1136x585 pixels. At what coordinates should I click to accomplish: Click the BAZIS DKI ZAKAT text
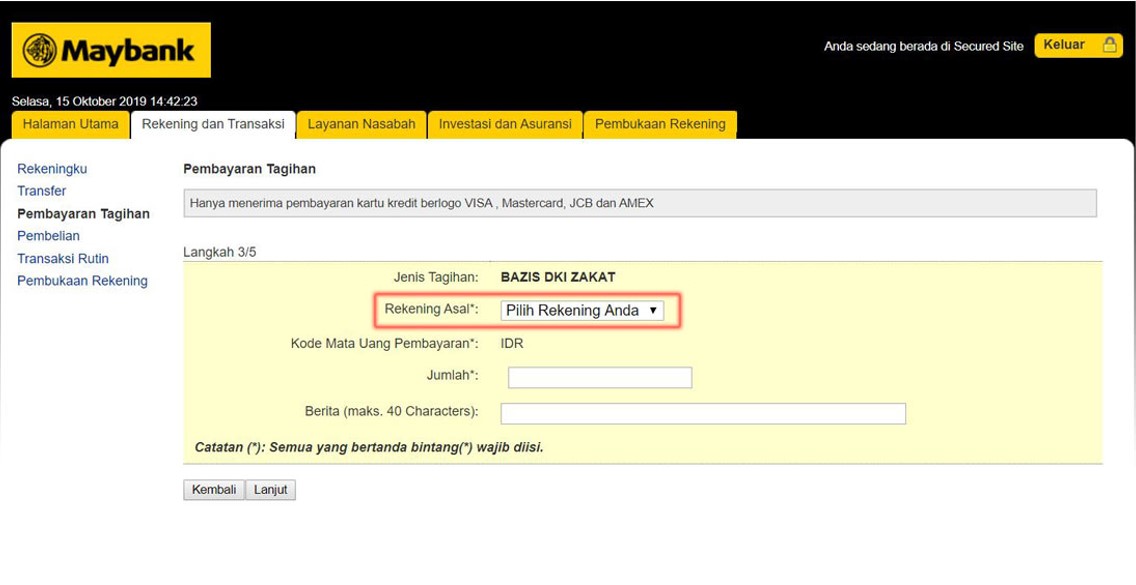click(558, 277)
